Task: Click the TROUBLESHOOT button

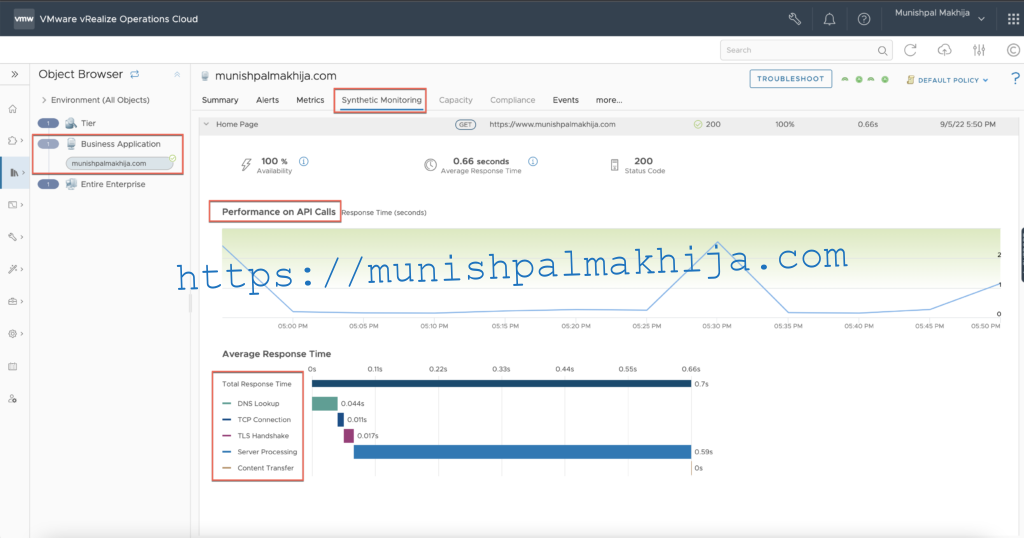Action: coord(790,78)
